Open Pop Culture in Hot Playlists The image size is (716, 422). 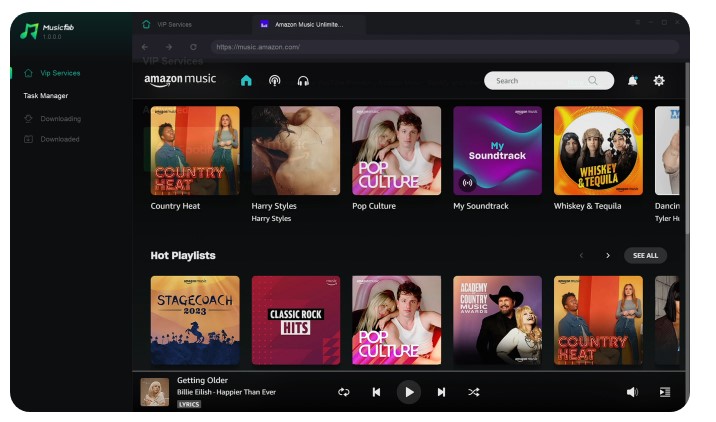(x=396, y=320)
